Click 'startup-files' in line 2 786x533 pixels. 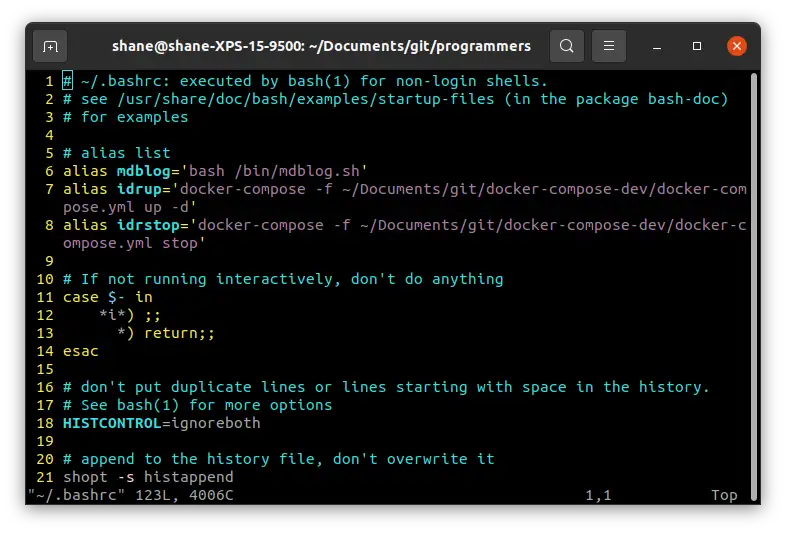tap(436, 99)
